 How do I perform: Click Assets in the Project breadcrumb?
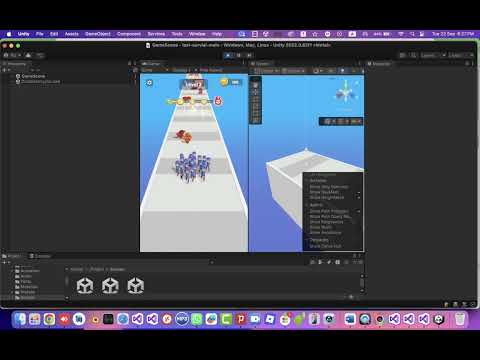coord(76,269)
